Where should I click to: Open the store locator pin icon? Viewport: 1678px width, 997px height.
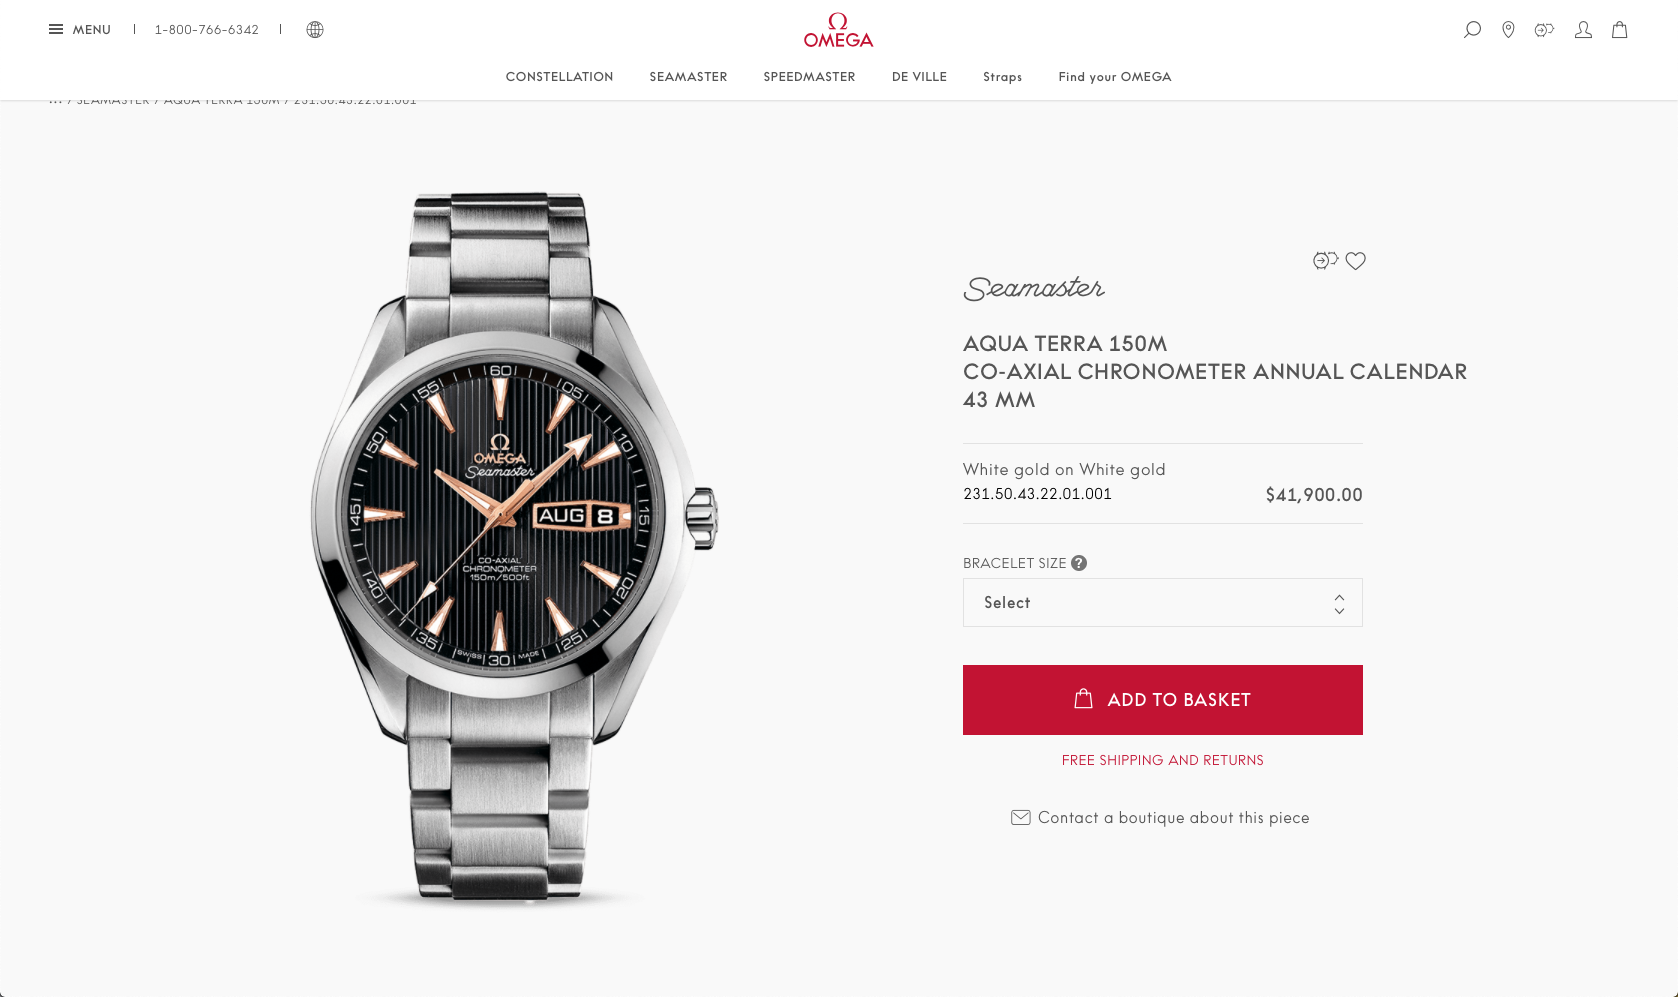(x=1508, y=30)
